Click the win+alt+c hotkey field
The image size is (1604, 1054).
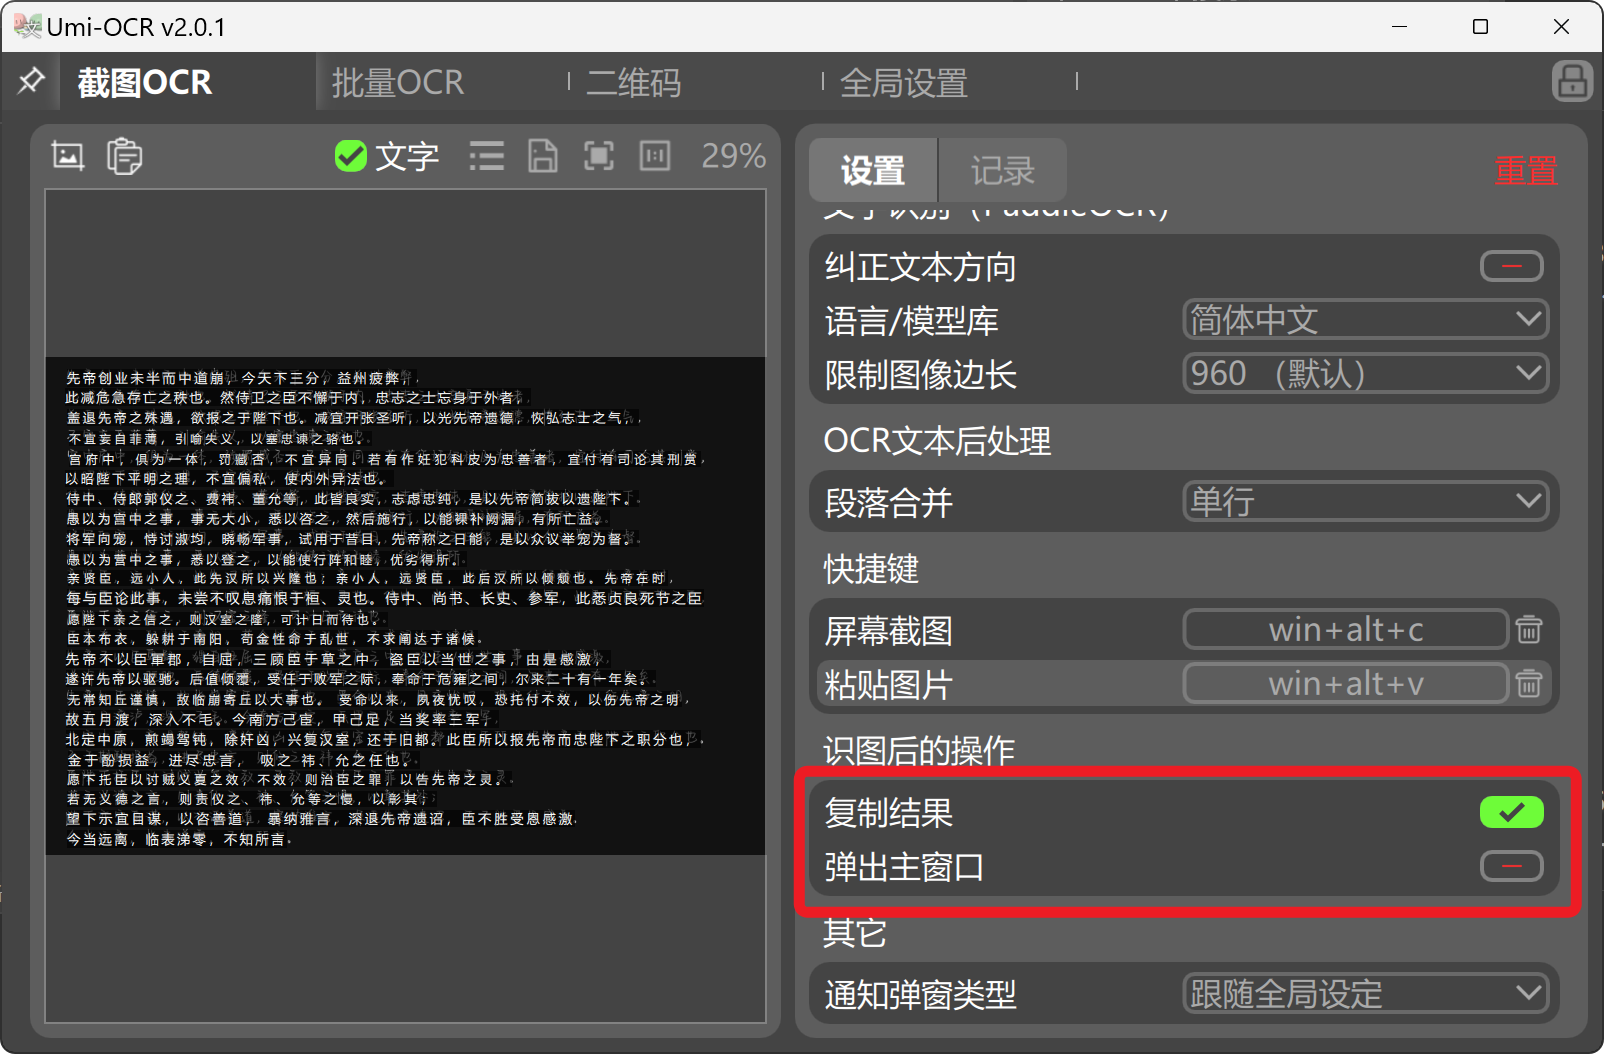tap(1346, 630)
